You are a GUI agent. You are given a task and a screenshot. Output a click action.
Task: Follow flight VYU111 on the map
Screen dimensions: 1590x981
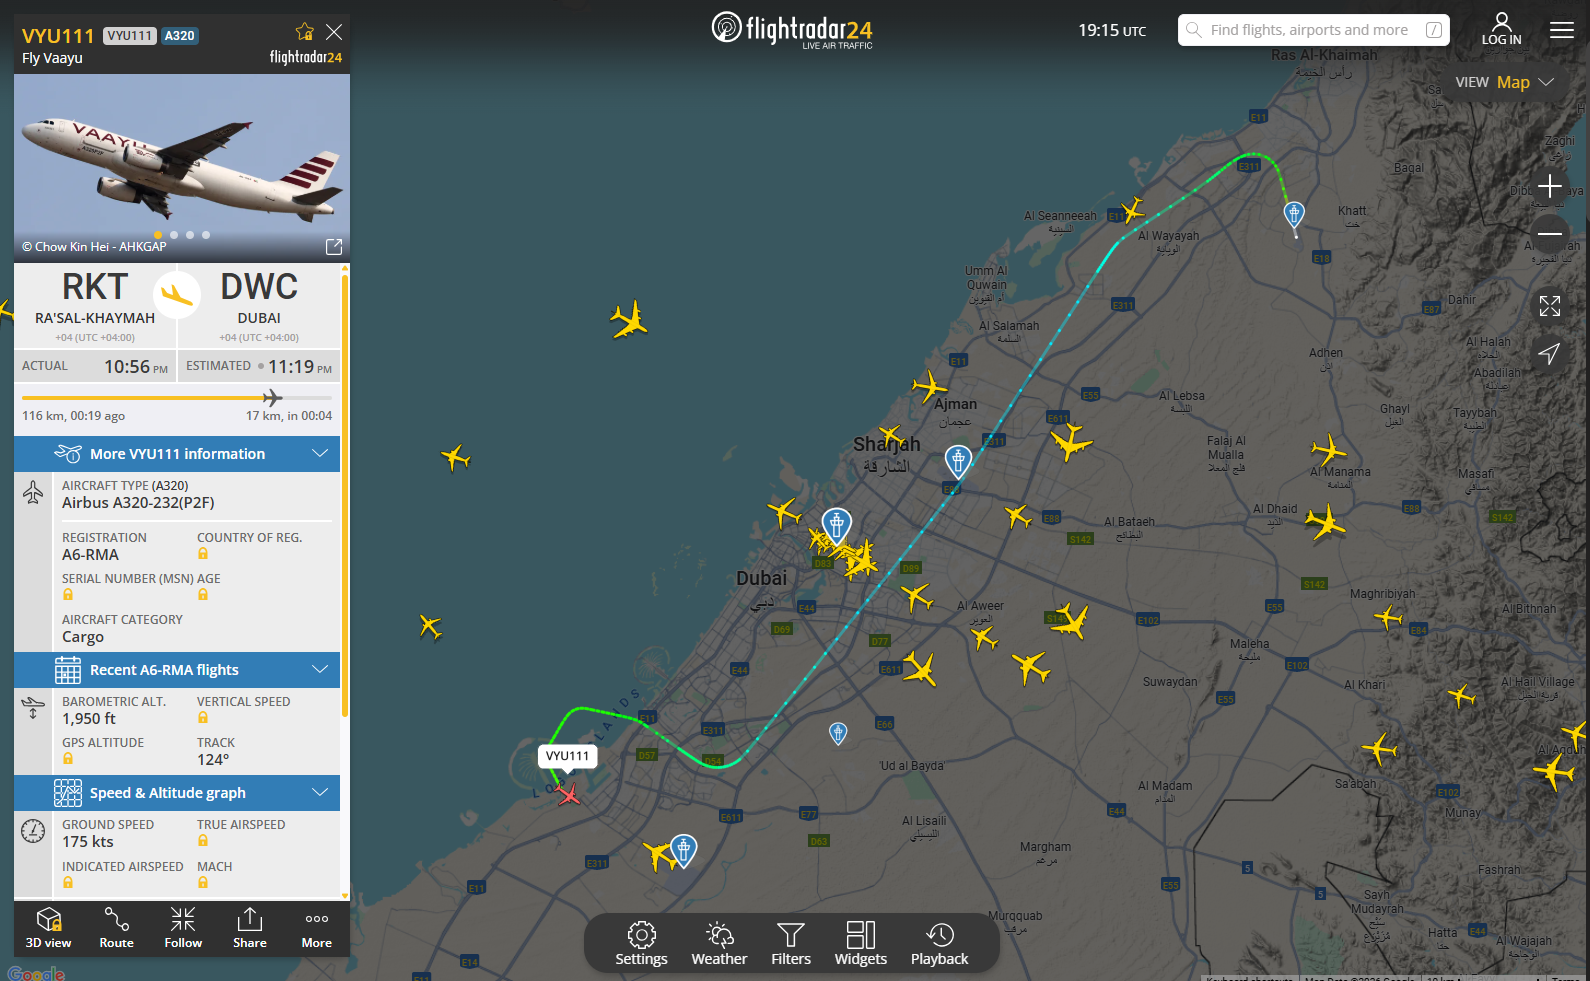tap(183, 928)
